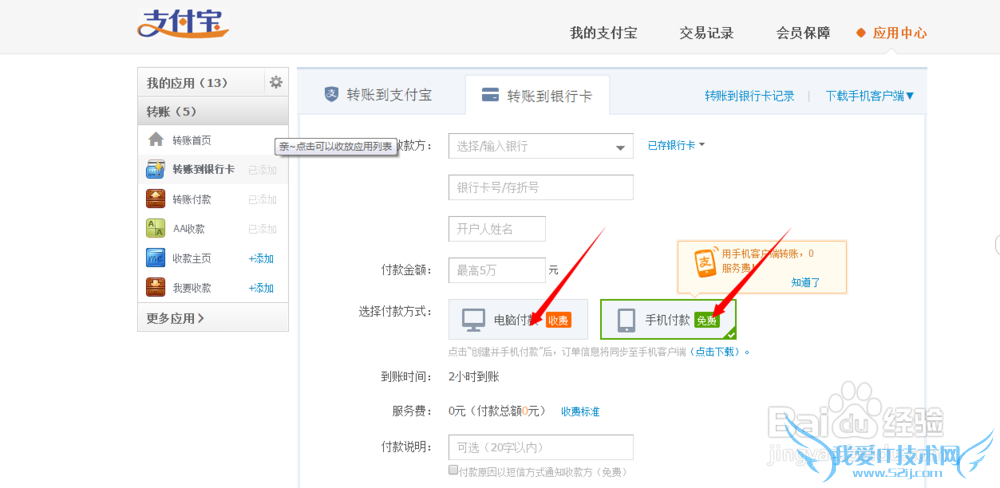
Task: Switch to 转账到银行卡 tab
Action: click(537, 95)
